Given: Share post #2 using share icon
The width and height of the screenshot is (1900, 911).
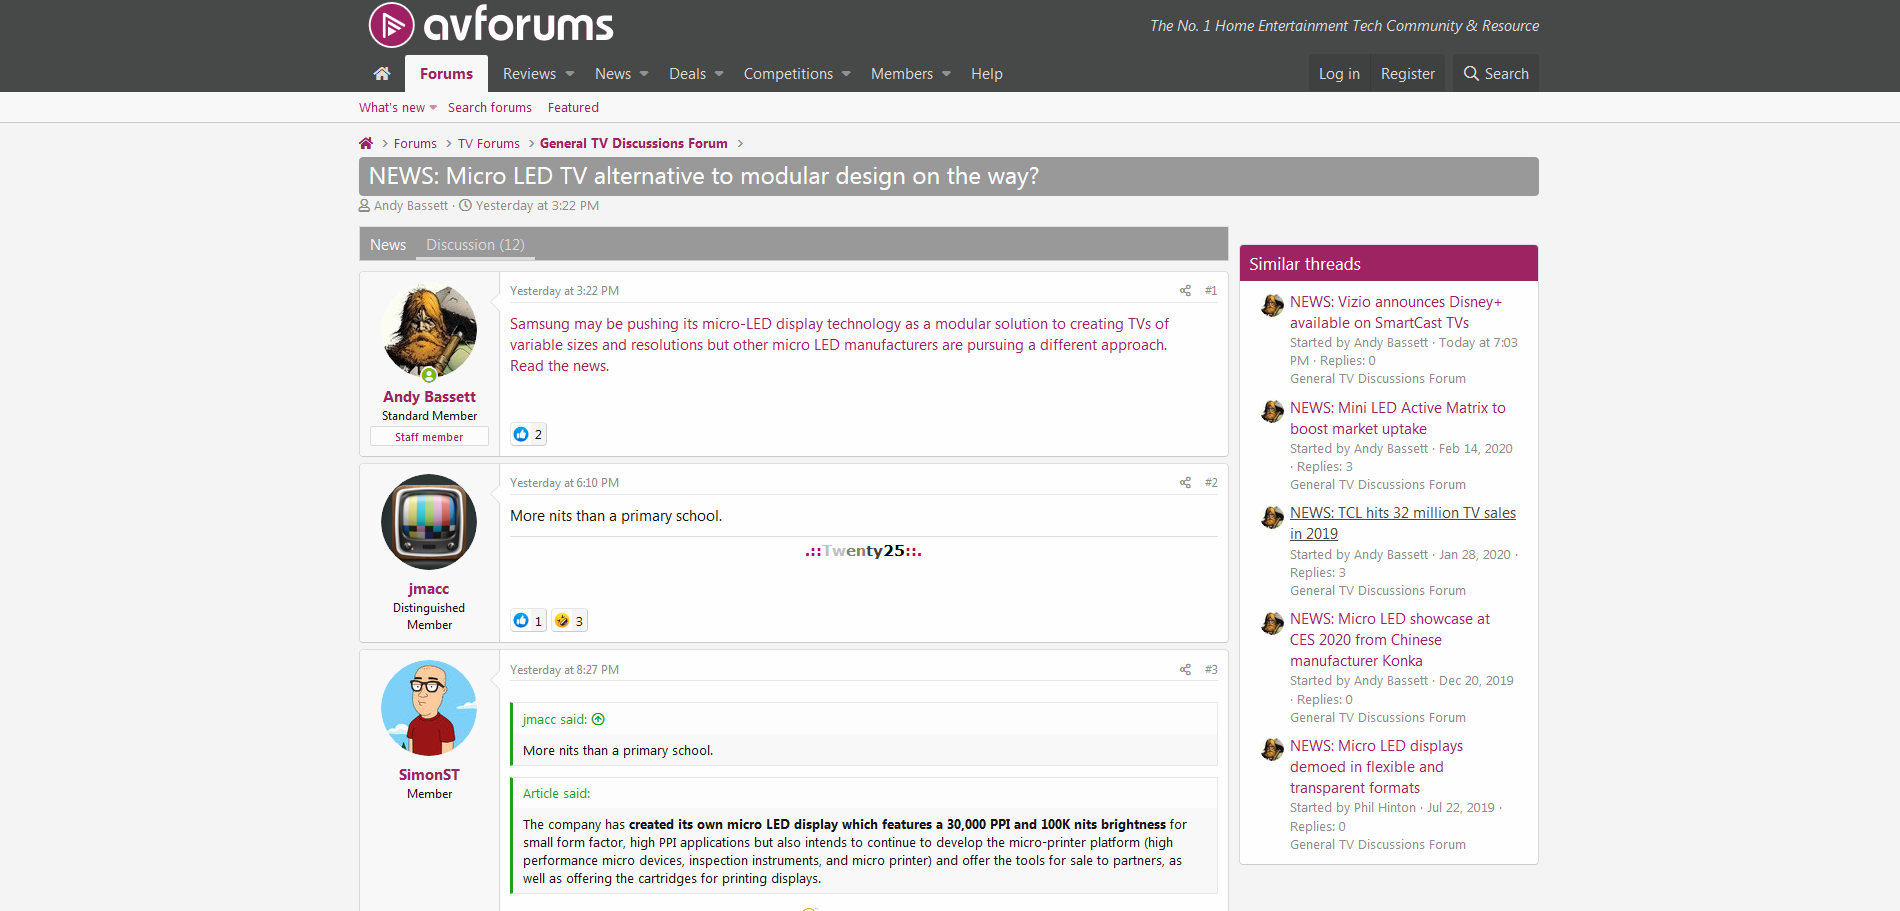Looking at the screenshot, I should point(1185,483).
